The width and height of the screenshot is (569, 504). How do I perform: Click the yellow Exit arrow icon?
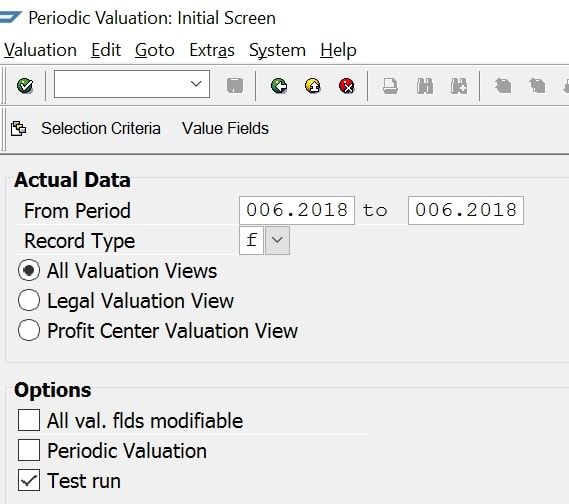(313, 86)
